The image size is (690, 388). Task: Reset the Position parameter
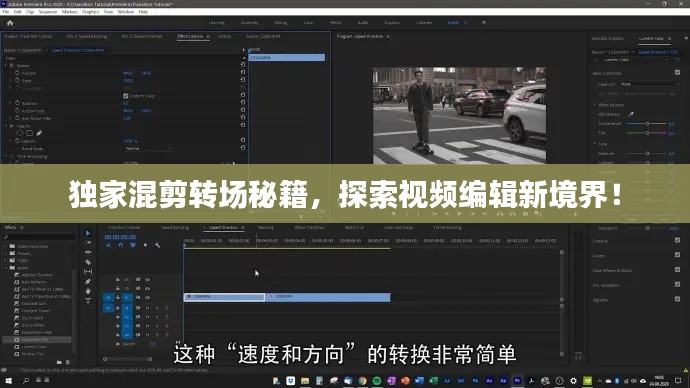click(x=242, y=72)
